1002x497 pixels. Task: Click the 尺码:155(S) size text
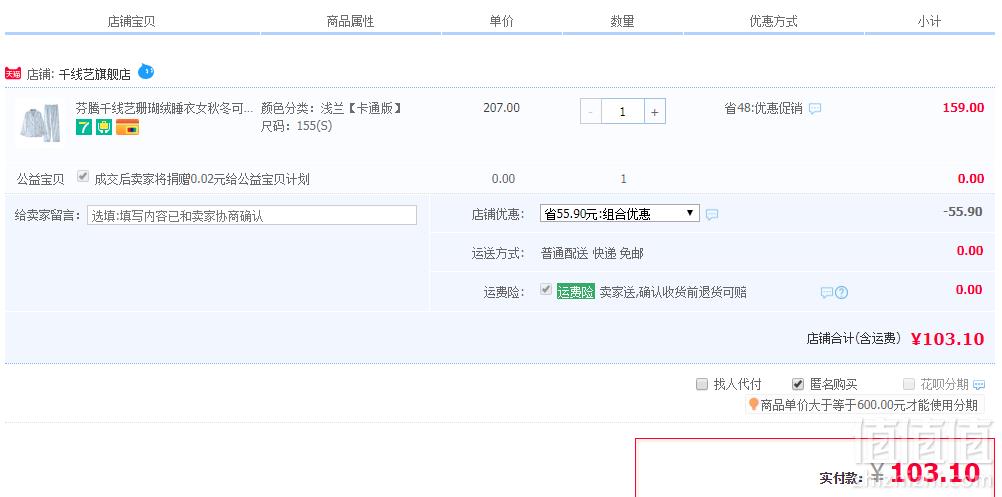click(297, 126)
